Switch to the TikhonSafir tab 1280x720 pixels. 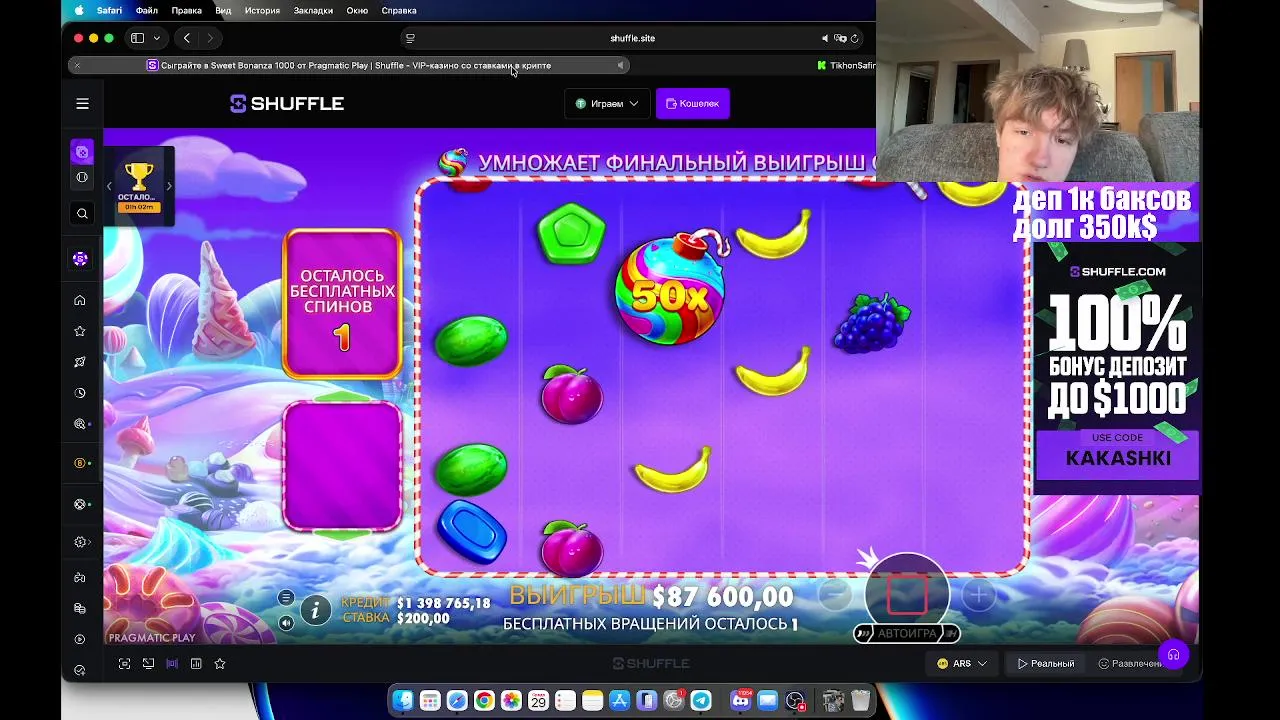(845, 65)
